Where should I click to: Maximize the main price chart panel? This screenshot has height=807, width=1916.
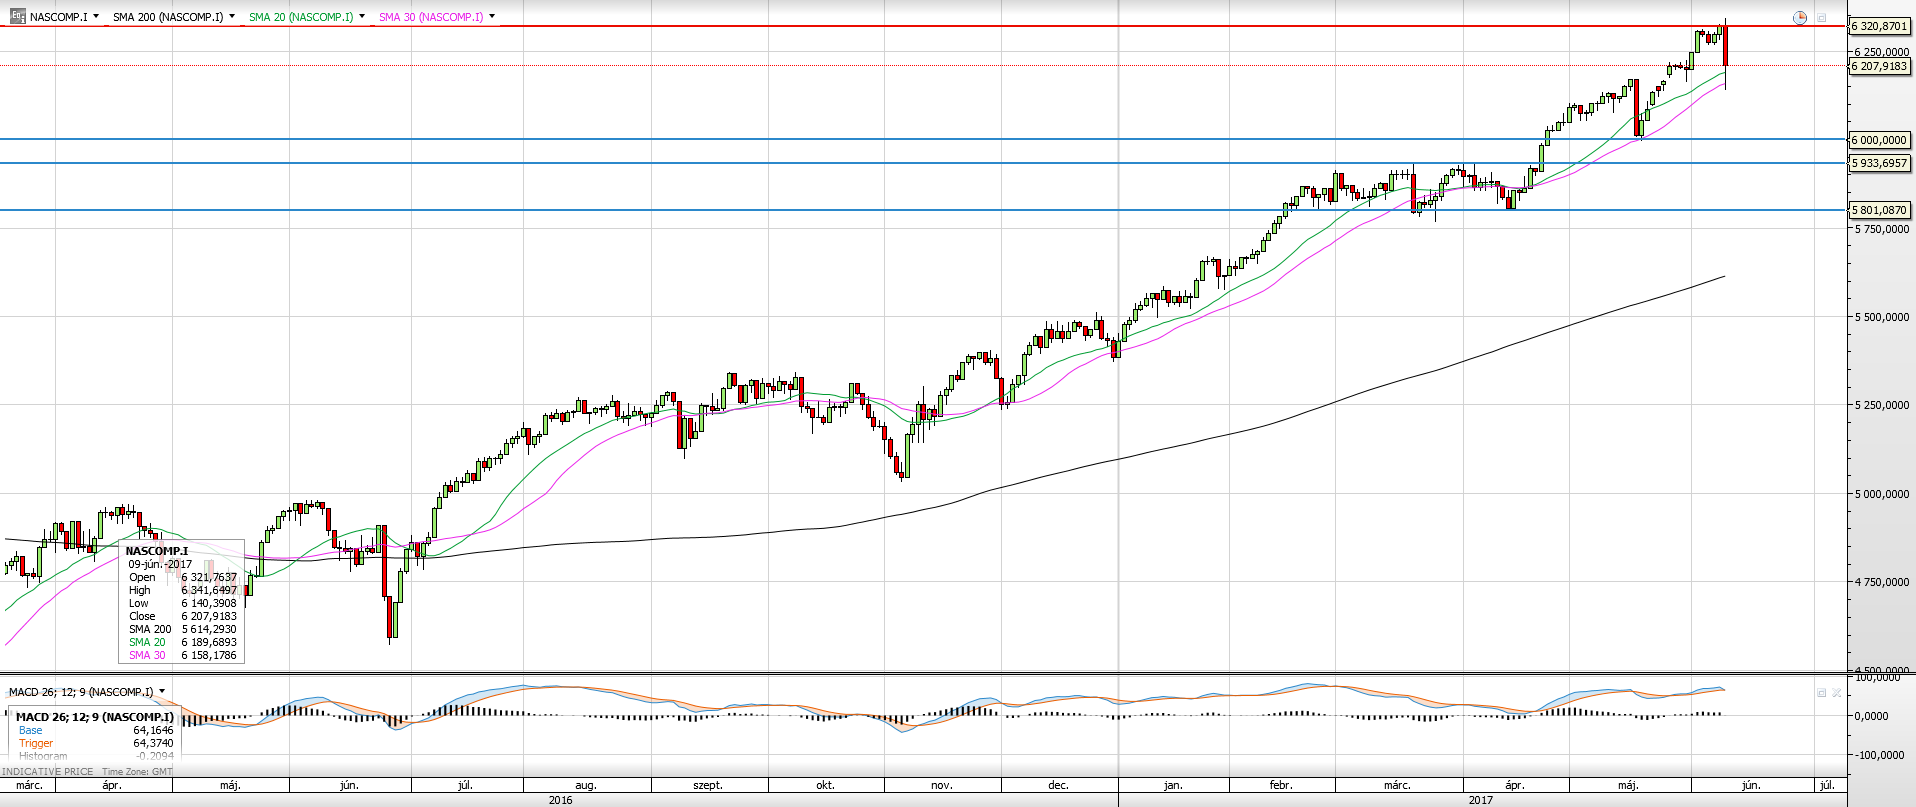click(x=1822, y=17)
